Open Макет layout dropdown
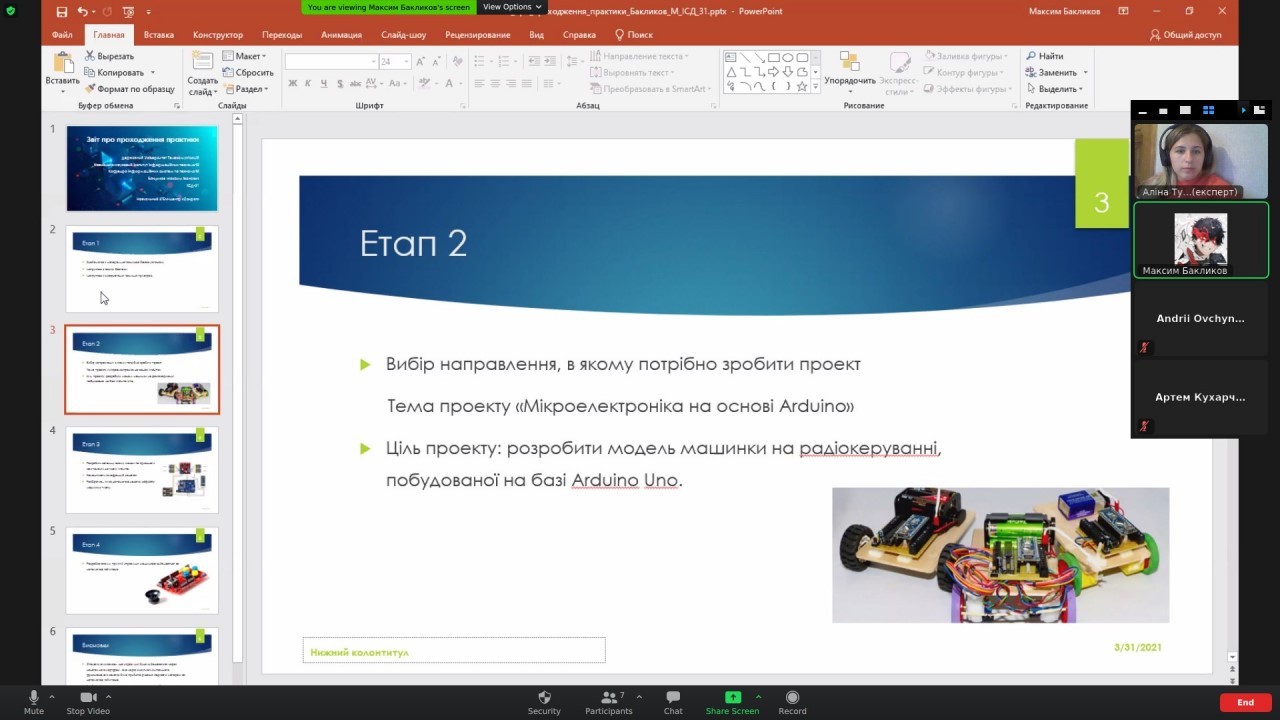 244,56
